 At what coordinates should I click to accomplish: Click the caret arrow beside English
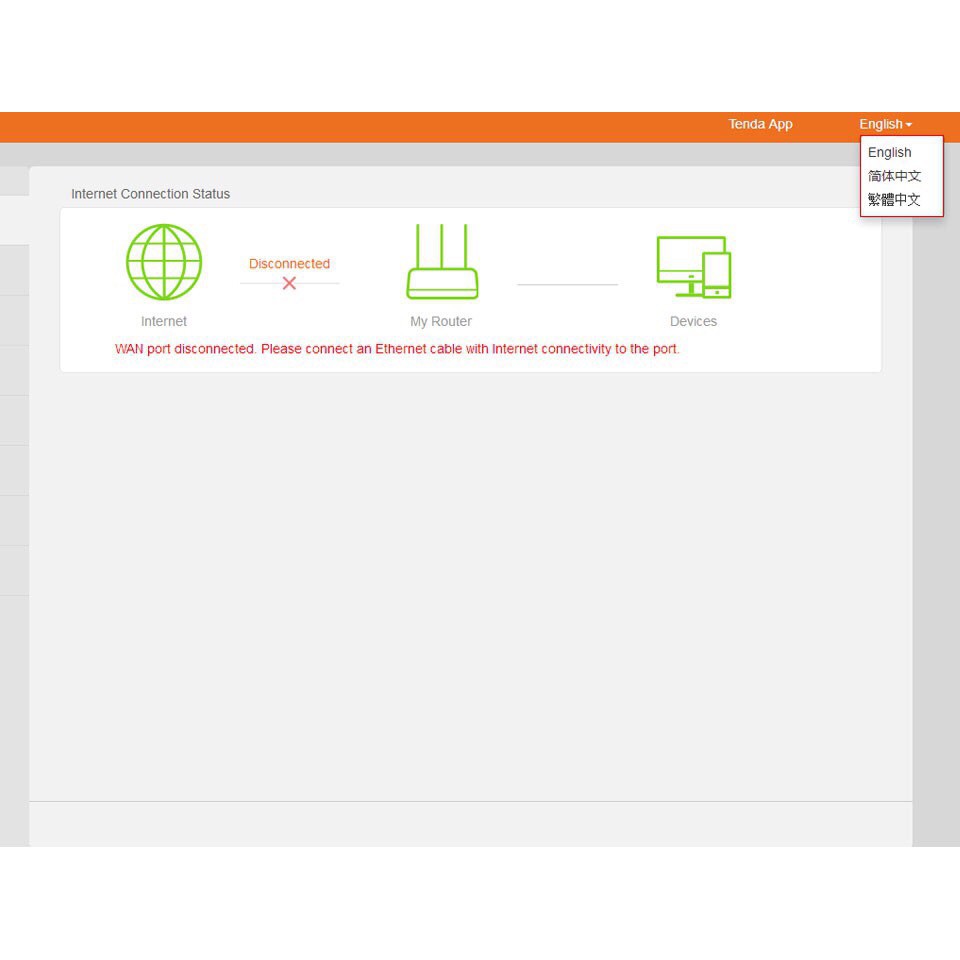coord(909,125)
